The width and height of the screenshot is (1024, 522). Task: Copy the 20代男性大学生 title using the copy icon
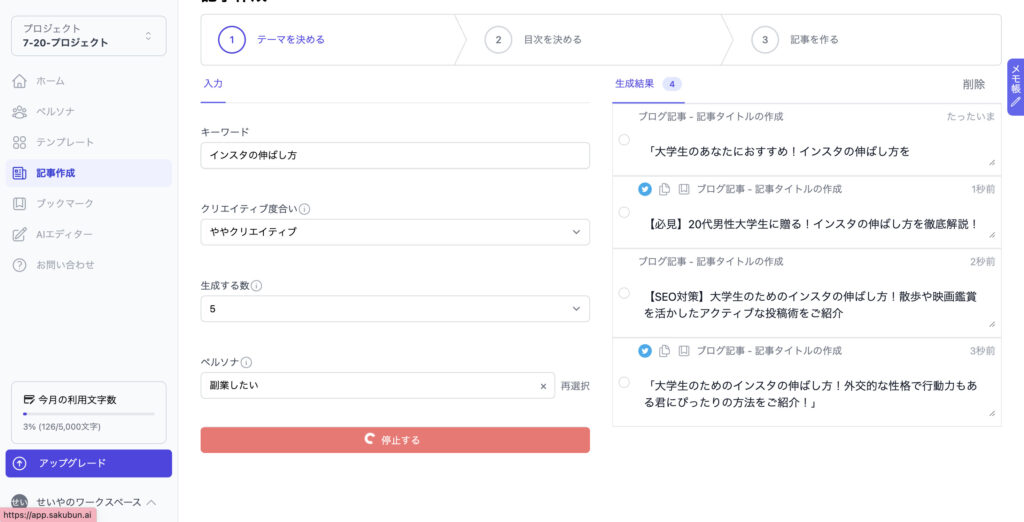pos(665,189)
